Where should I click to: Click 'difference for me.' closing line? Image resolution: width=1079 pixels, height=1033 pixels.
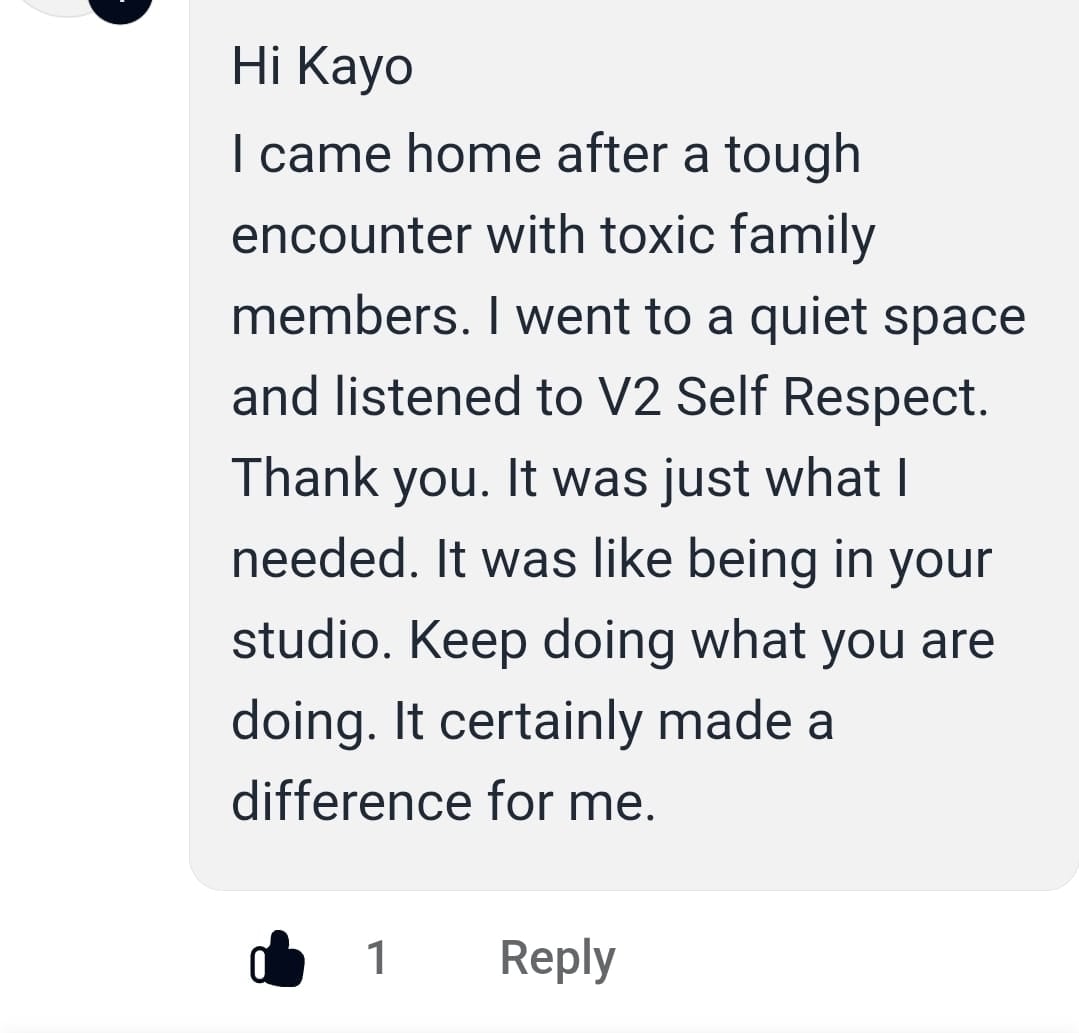coord(444,802)
